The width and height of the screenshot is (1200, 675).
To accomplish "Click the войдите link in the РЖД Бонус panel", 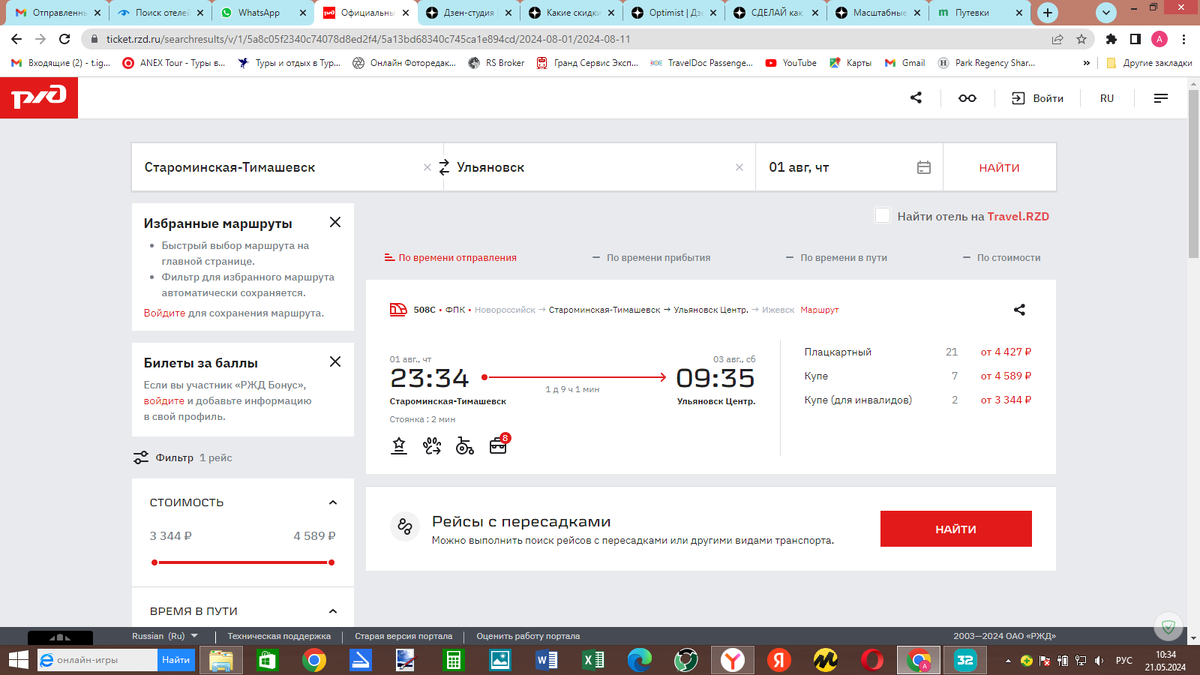I will (x=164, y=400).
